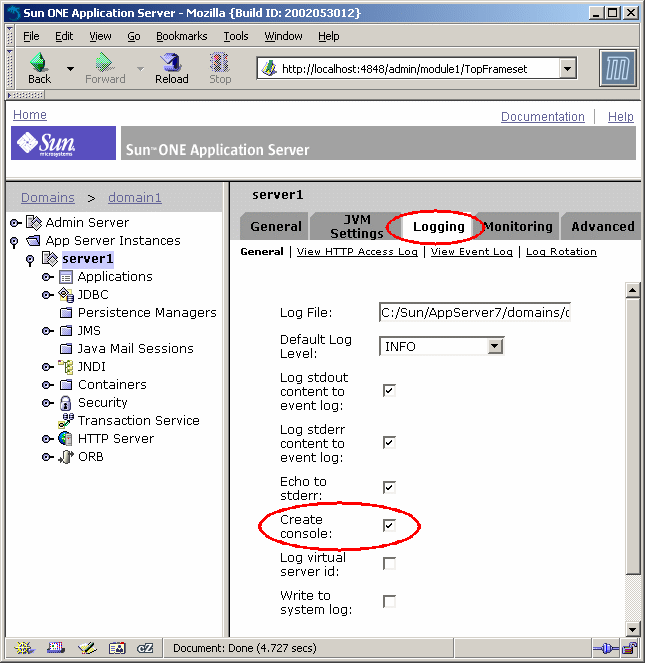Screen dimensions: 645x663
Task: Click the Security padlock icon
Action: [x=66, y=403]
